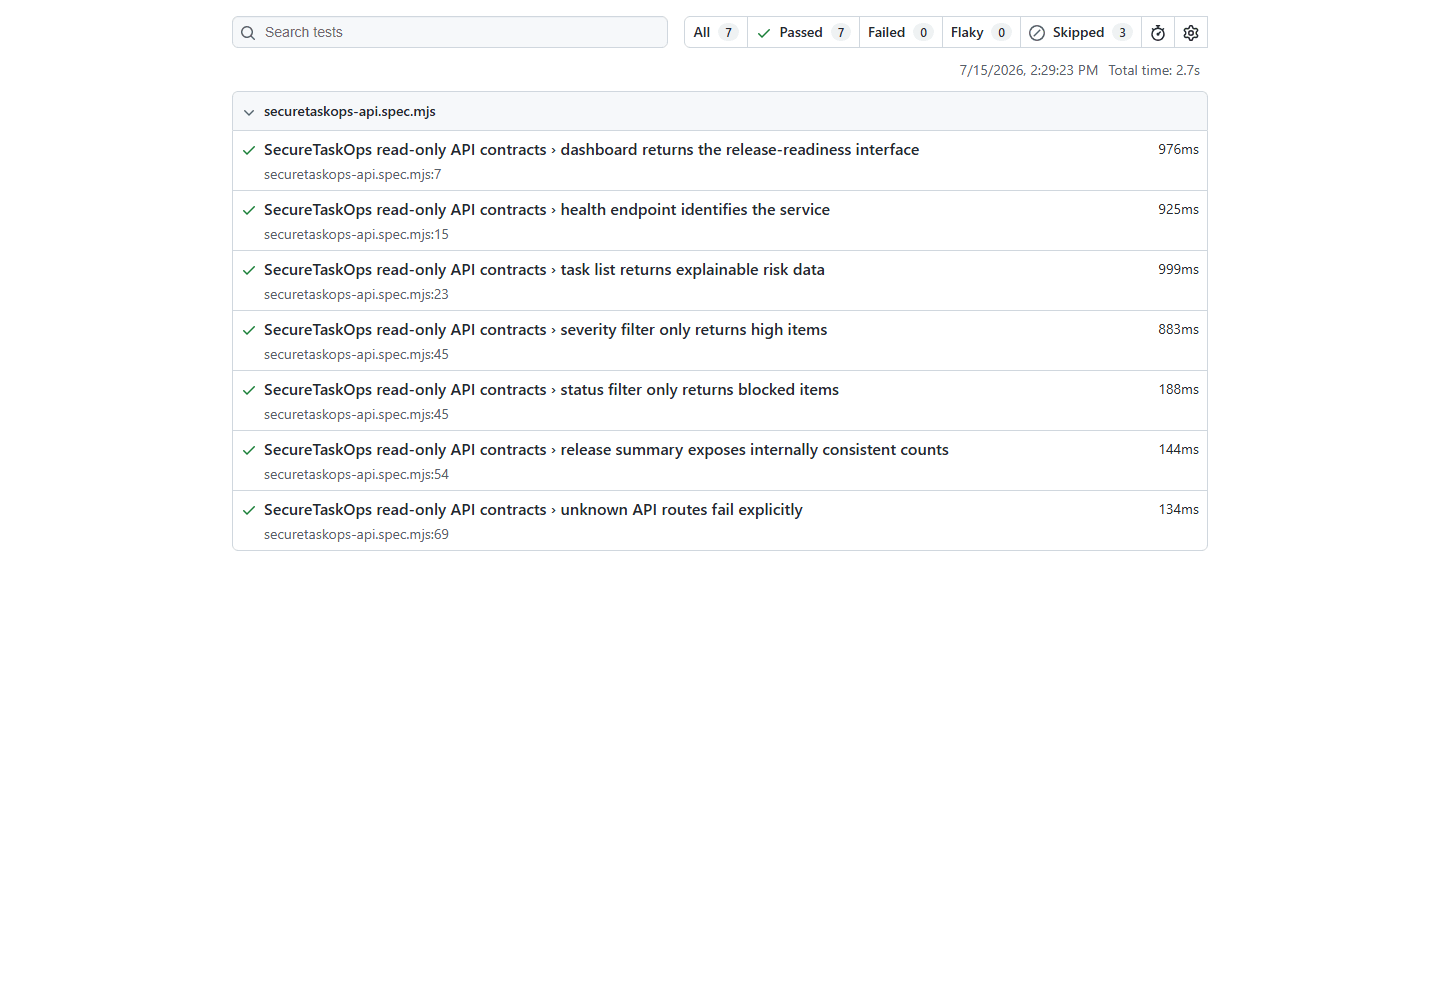The image size is (1440, 1000).
Task: Open release summary internally consistent counts test
Action: [606, 450]
